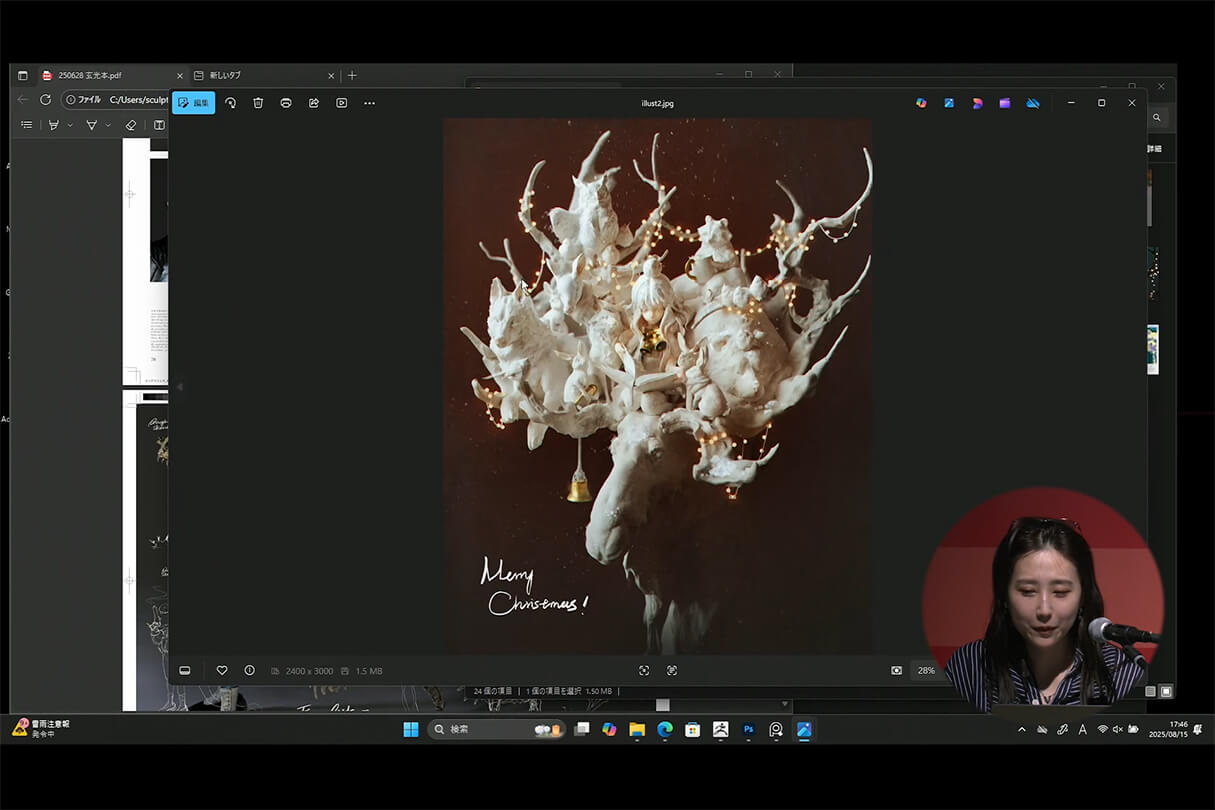Delete the photo using the trash icon

point(258,103)
